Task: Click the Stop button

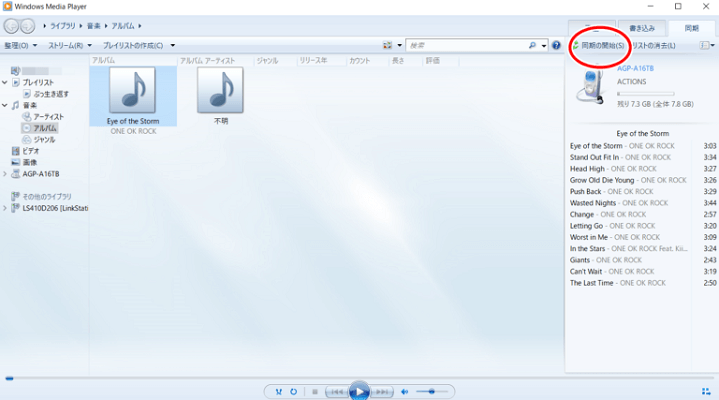Action: pyautogui.click(x=315, y=392)
